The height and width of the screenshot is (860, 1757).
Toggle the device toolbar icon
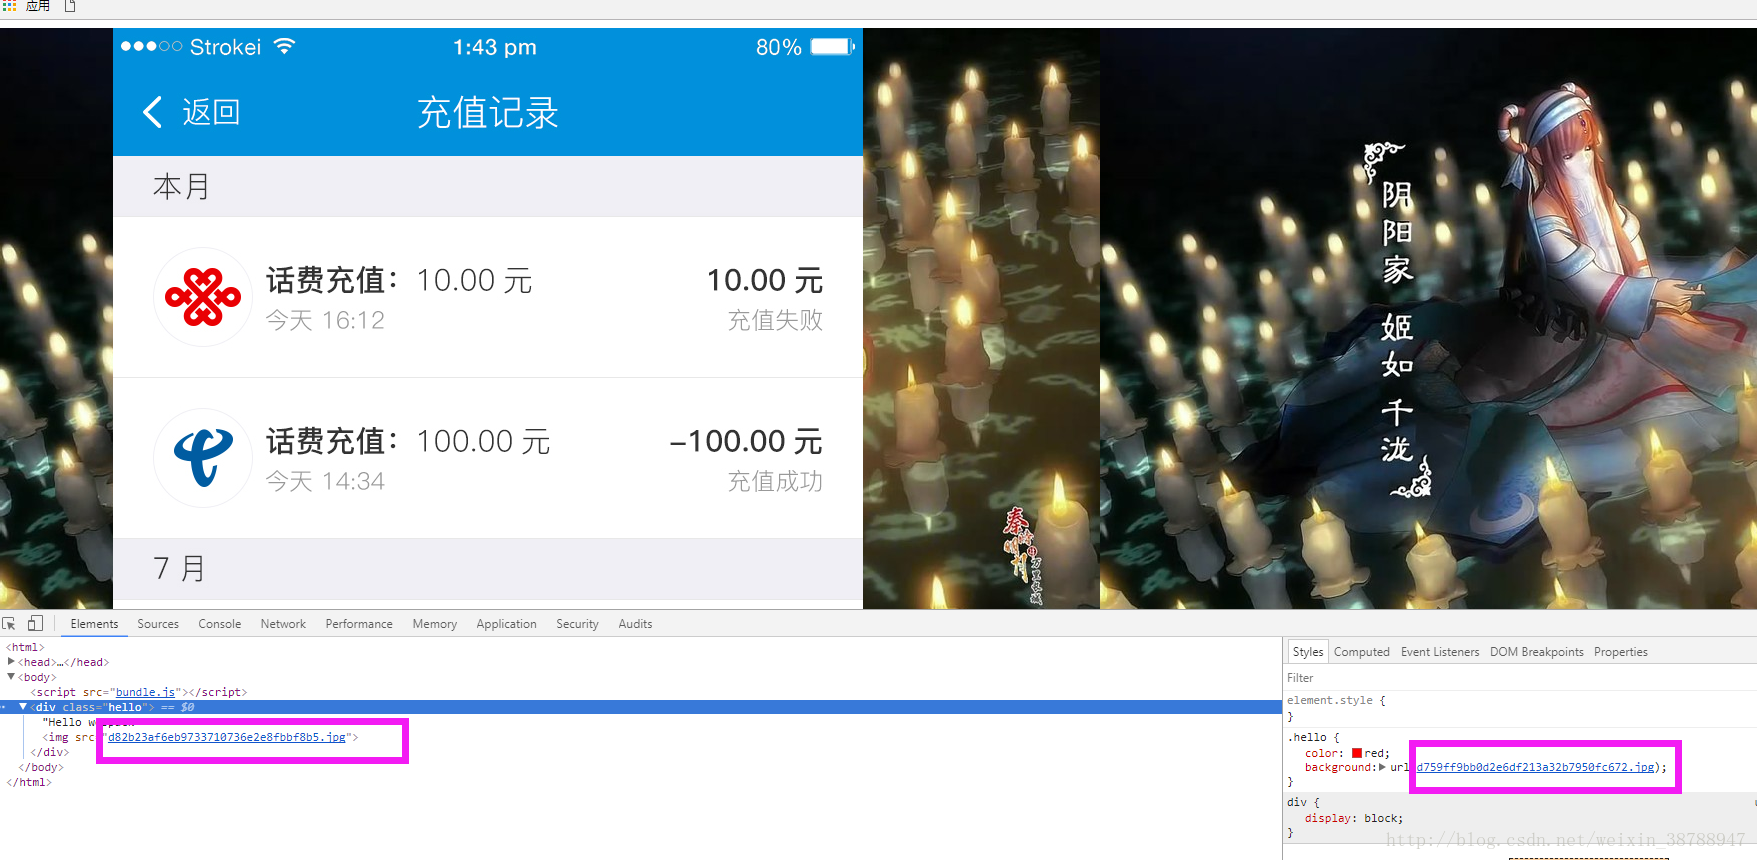[35, 623]
